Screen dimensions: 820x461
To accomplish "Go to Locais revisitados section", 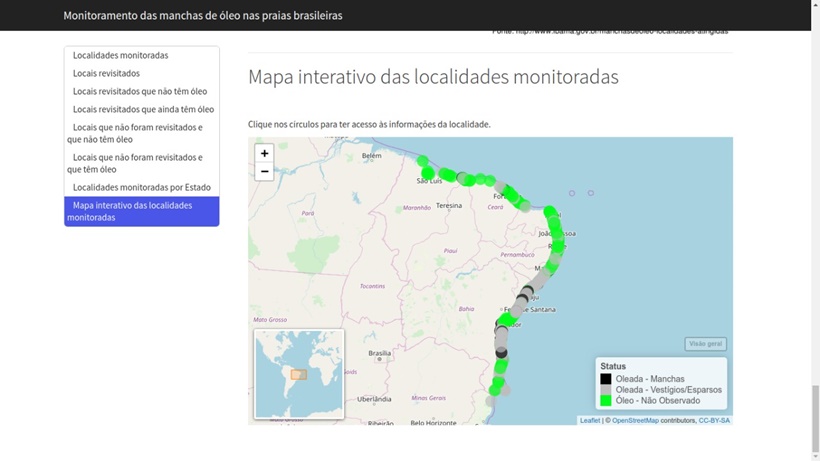I will [142, 73].
